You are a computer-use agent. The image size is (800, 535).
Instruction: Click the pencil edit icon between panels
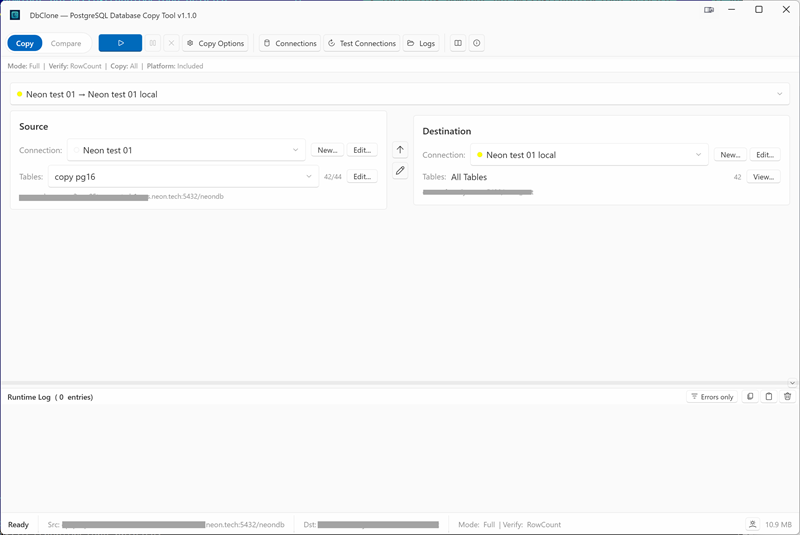point(400,170)
